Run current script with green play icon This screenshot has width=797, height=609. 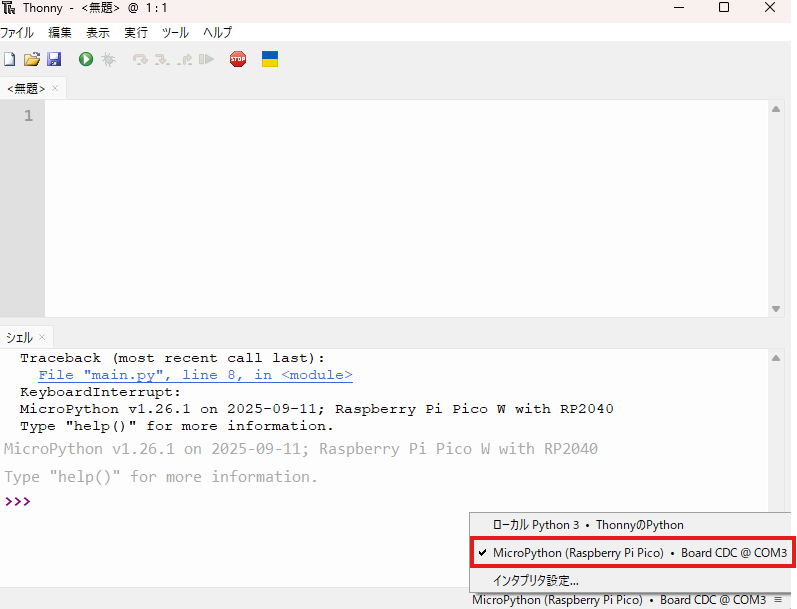pos(86,59)
